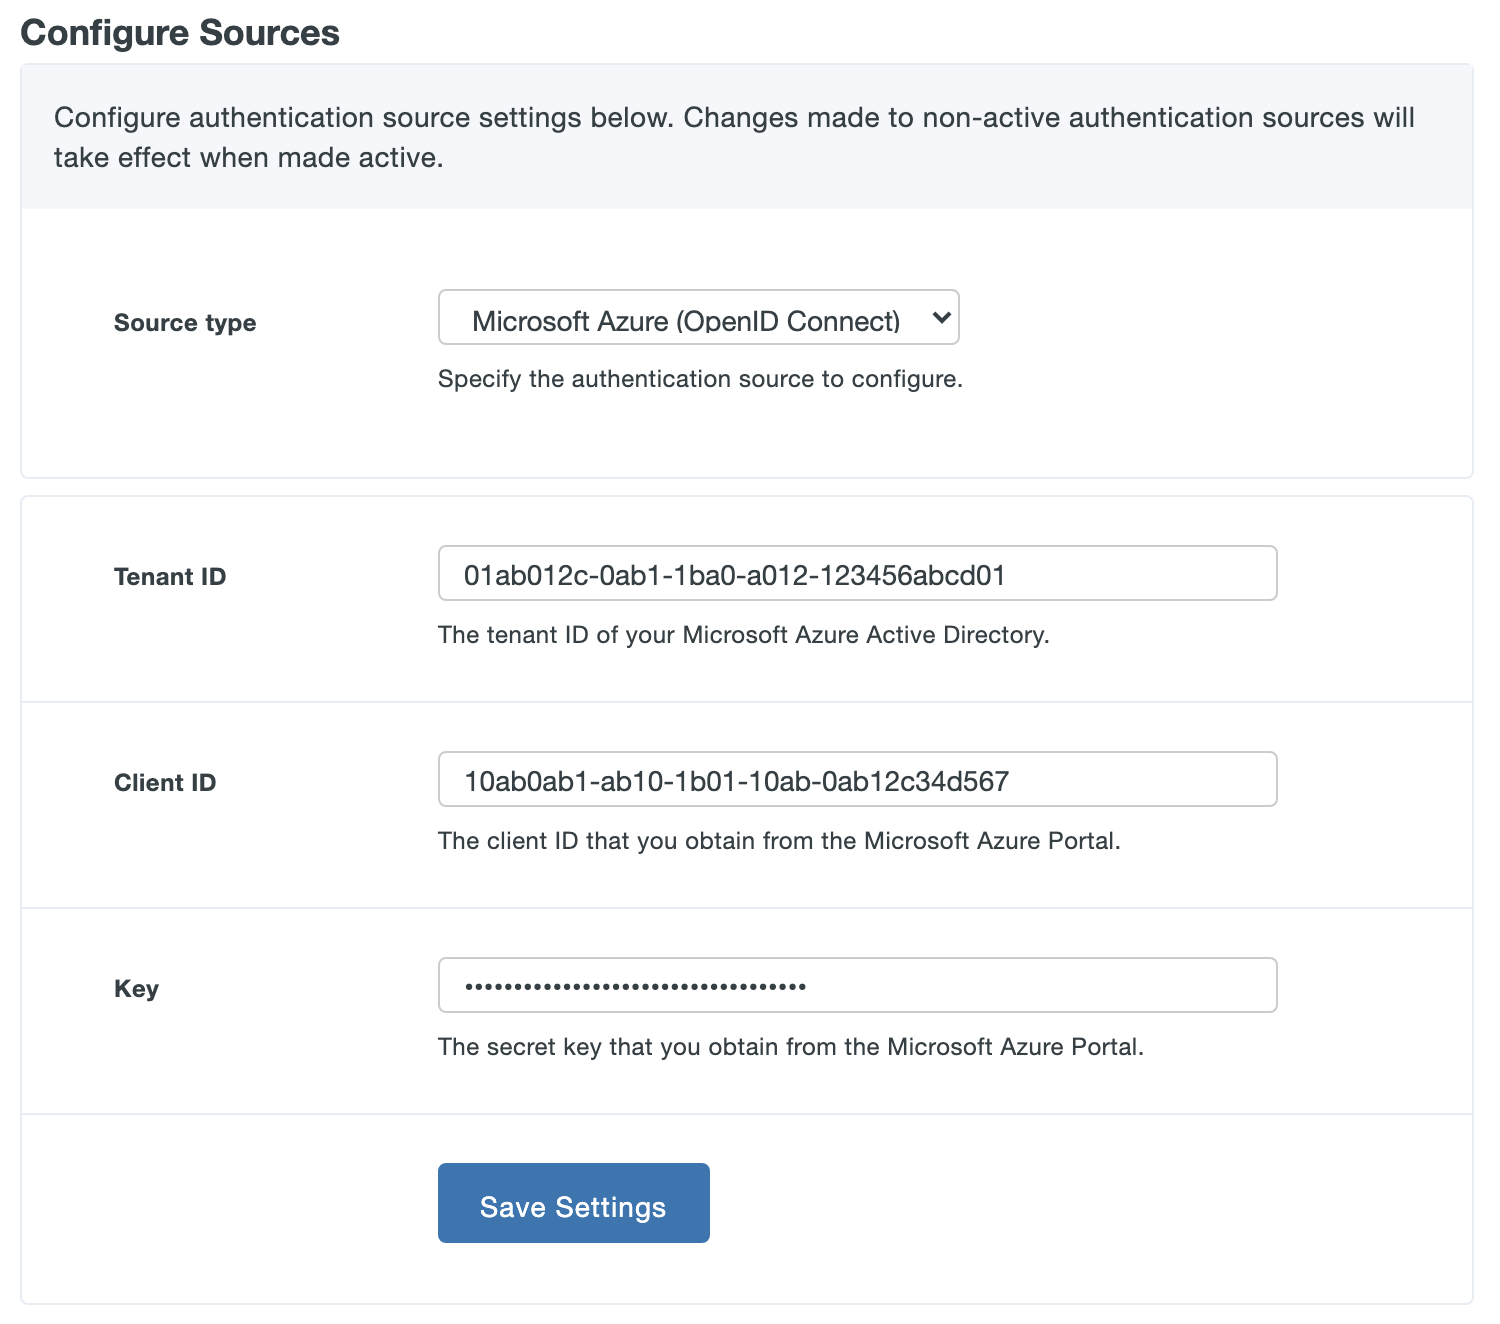Click the Source type label
Screen dimensions: 1500x1324
[184, 322]
